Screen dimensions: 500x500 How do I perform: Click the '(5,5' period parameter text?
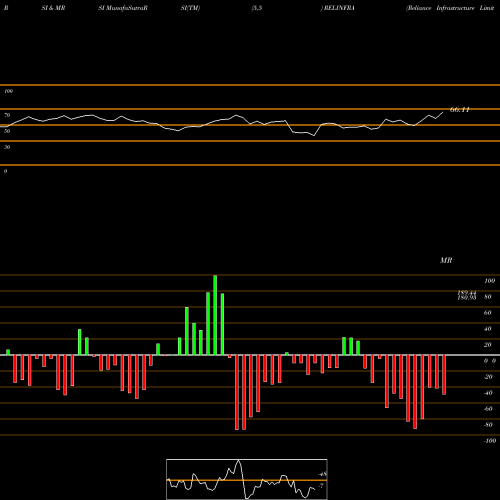click(x=257, y=8)
